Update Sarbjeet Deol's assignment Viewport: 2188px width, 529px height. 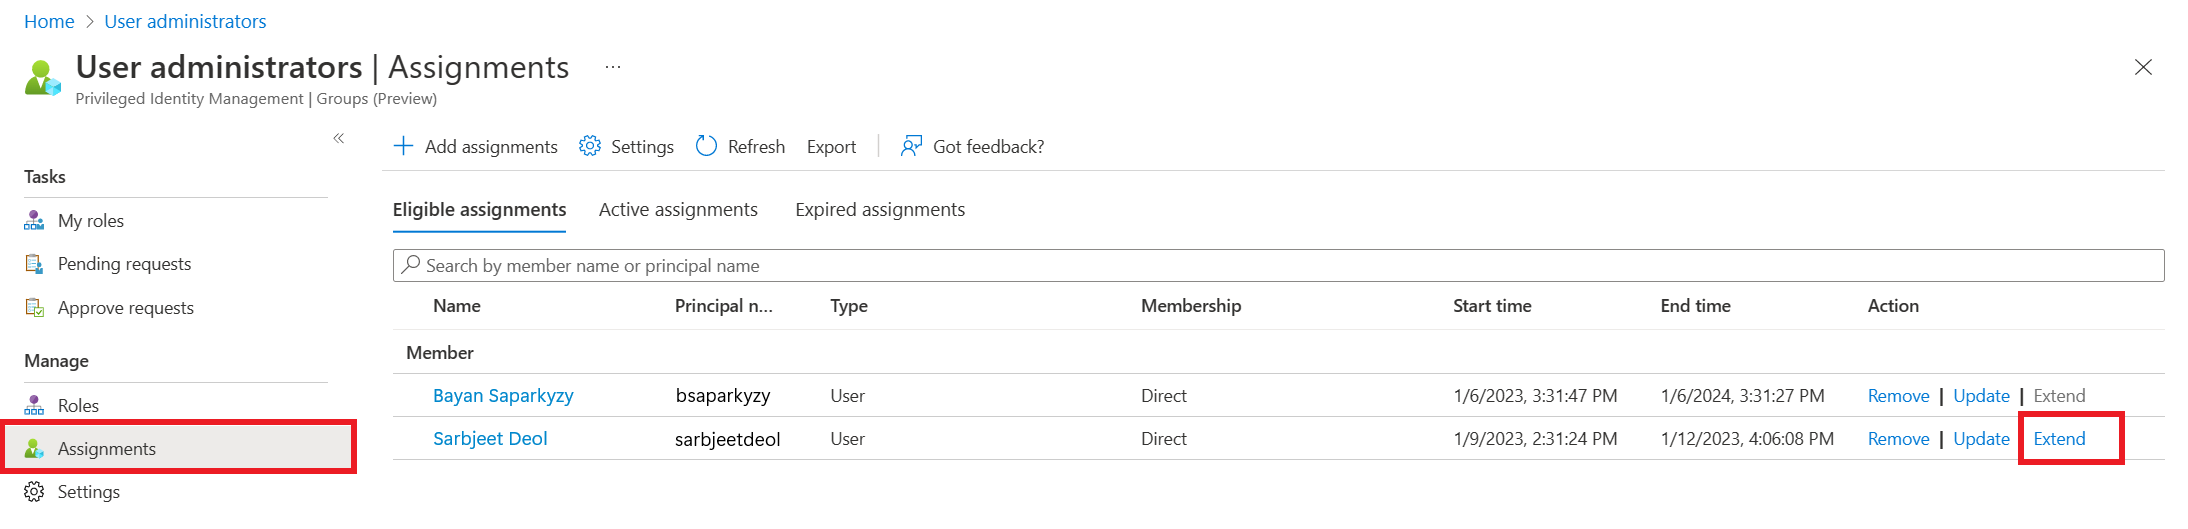click(x=1981, y=439)
